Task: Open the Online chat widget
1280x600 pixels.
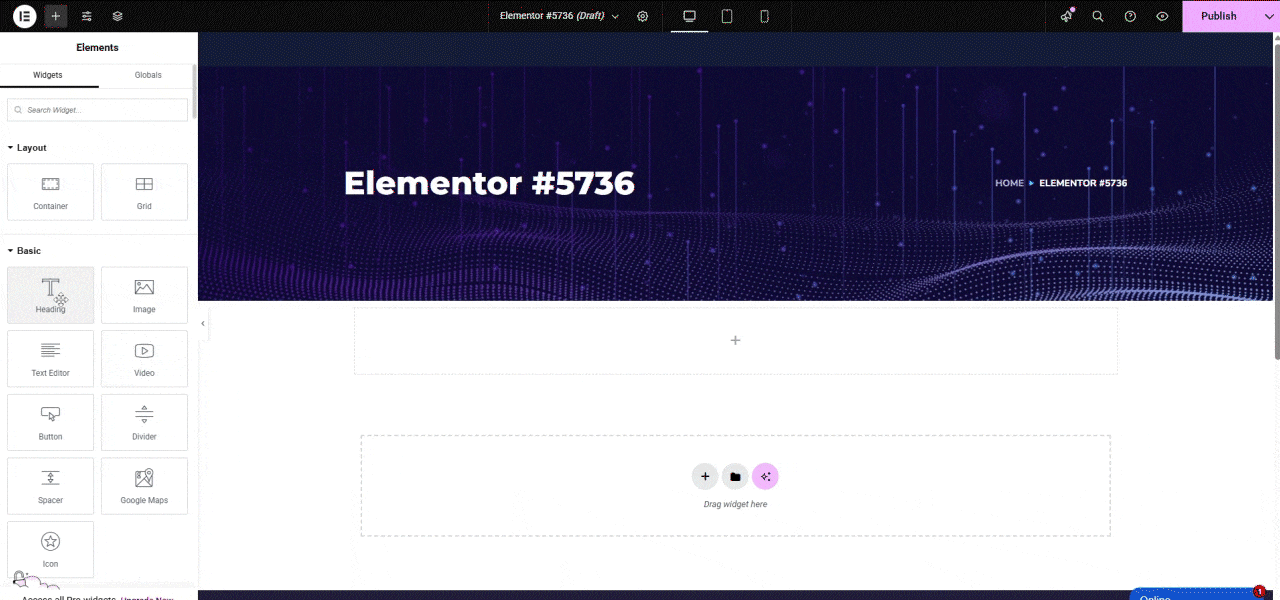Action: (1196, 595)
